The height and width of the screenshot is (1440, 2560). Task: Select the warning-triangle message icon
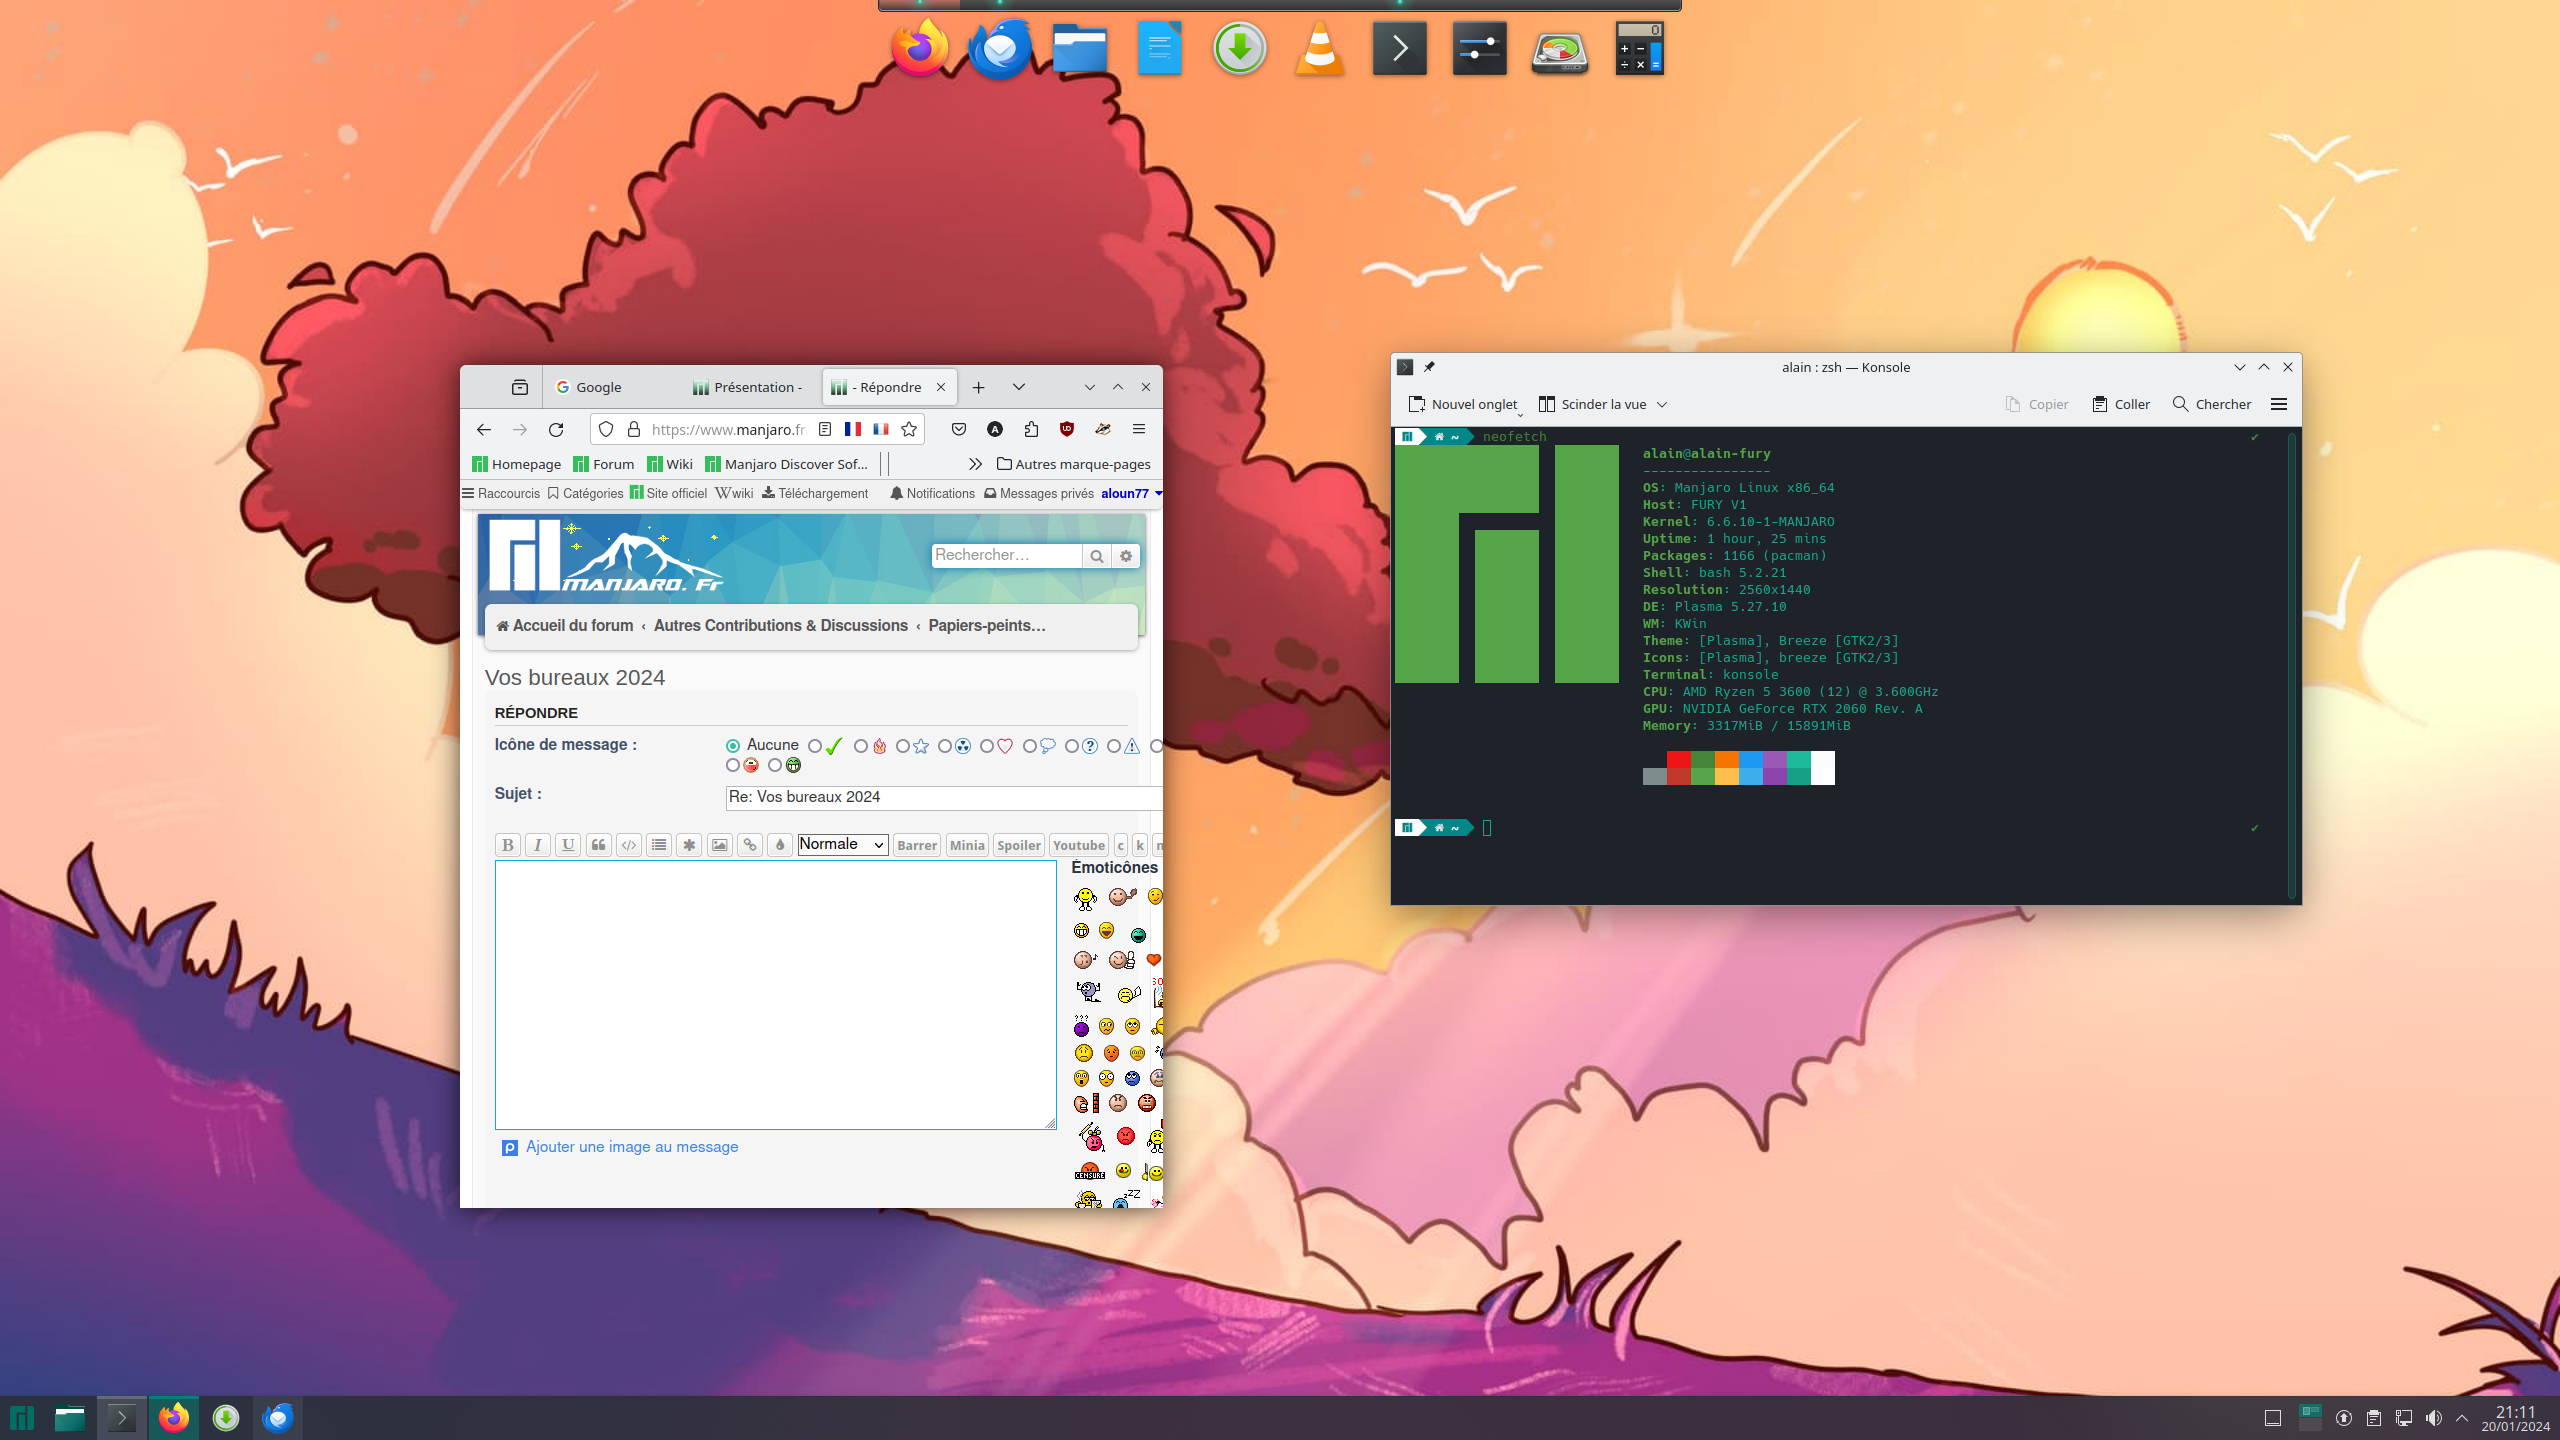1114,746
